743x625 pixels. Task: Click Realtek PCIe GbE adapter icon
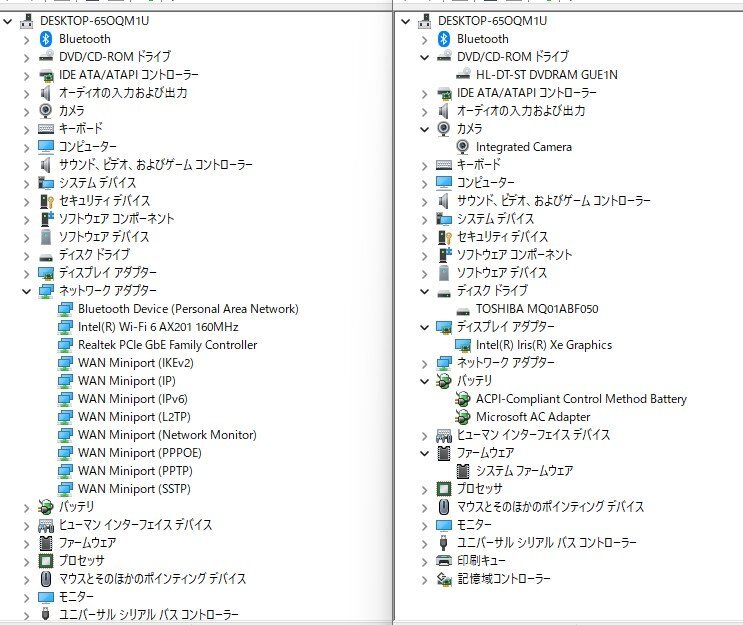click(65, 345)
